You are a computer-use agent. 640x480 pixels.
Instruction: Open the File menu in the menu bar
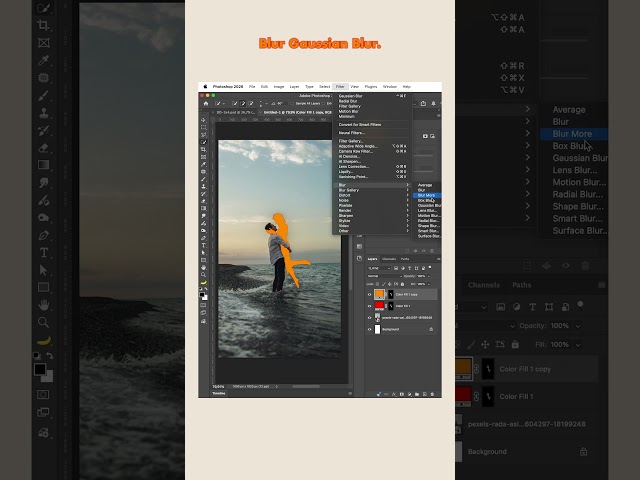[x=252, y=87]
